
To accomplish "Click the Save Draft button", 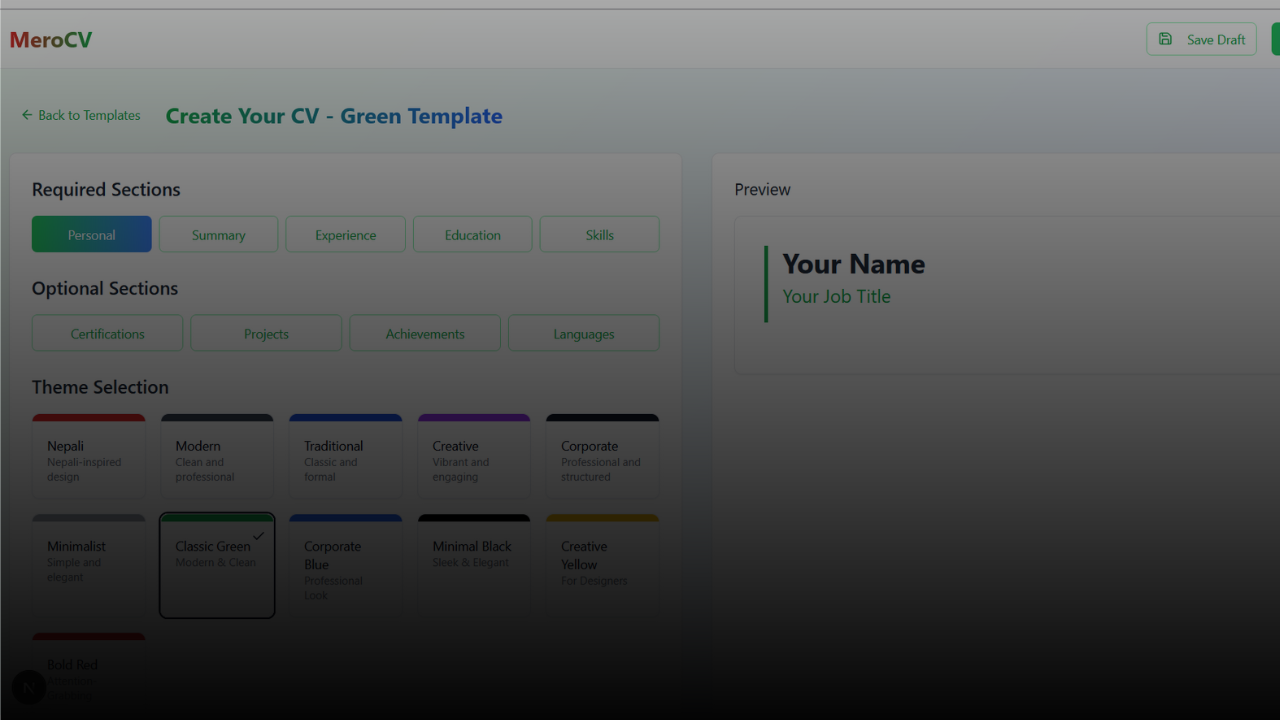I will pyautogui.click(x=1201, y=39).
